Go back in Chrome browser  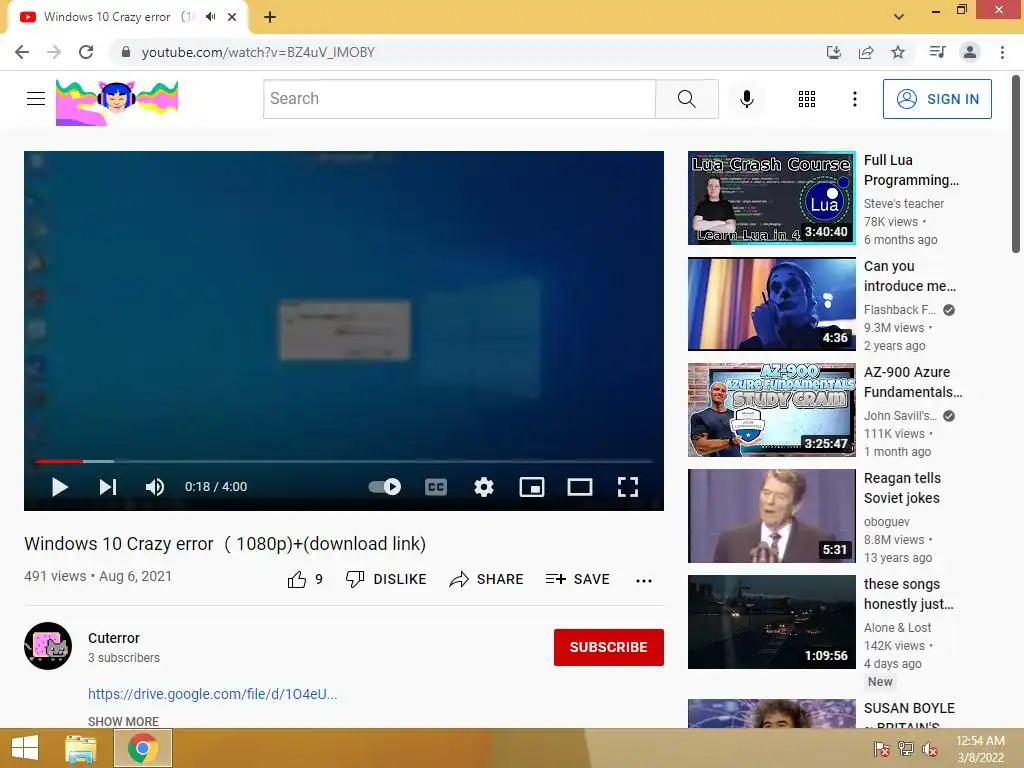[x=22, y=52]
